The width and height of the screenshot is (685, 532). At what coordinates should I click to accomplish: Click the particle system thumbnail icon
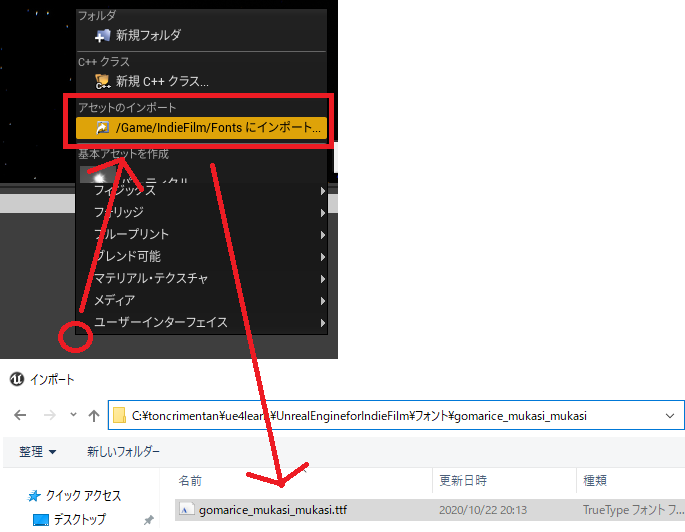pyautogui.click(x=98, y=174)
